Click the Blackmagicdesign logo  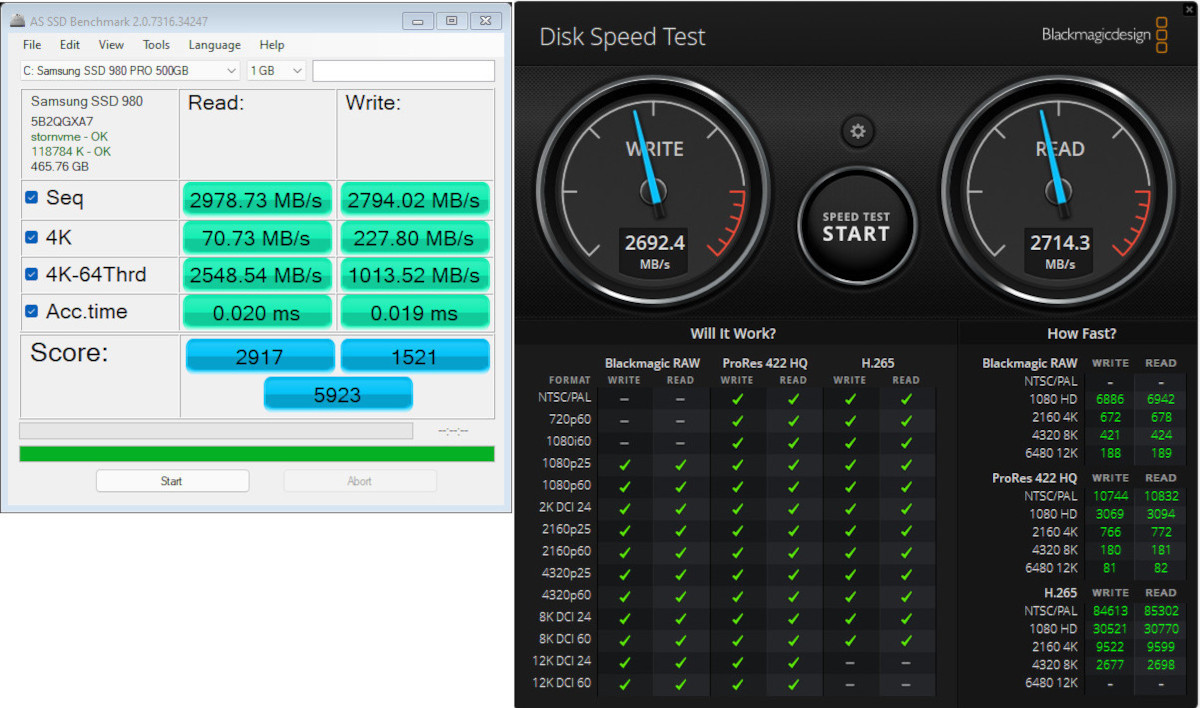coord(1104,35)
